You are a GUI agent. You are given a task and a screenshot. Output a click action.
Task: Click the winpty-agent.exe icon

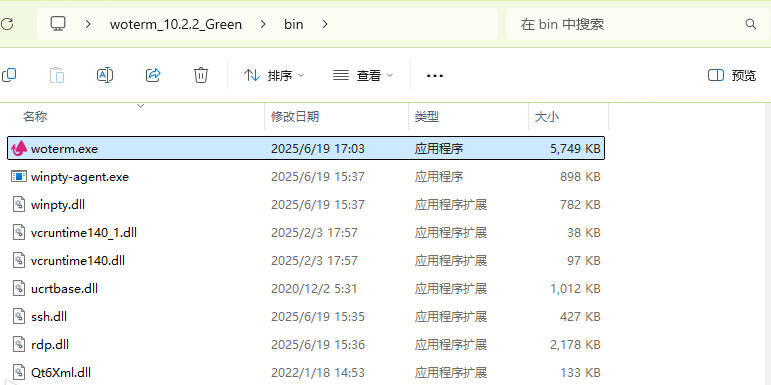(19, 176)
